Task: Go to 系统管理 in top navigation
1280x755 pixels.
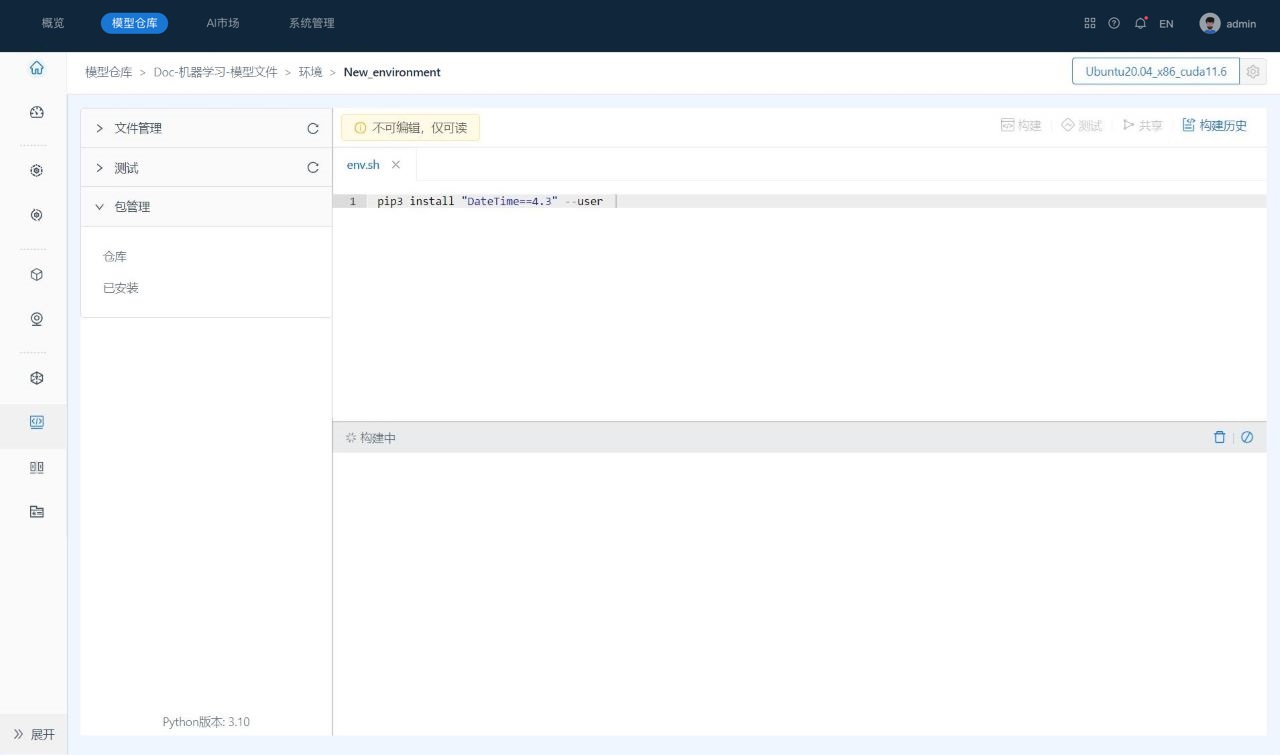Action: point(311,23)
